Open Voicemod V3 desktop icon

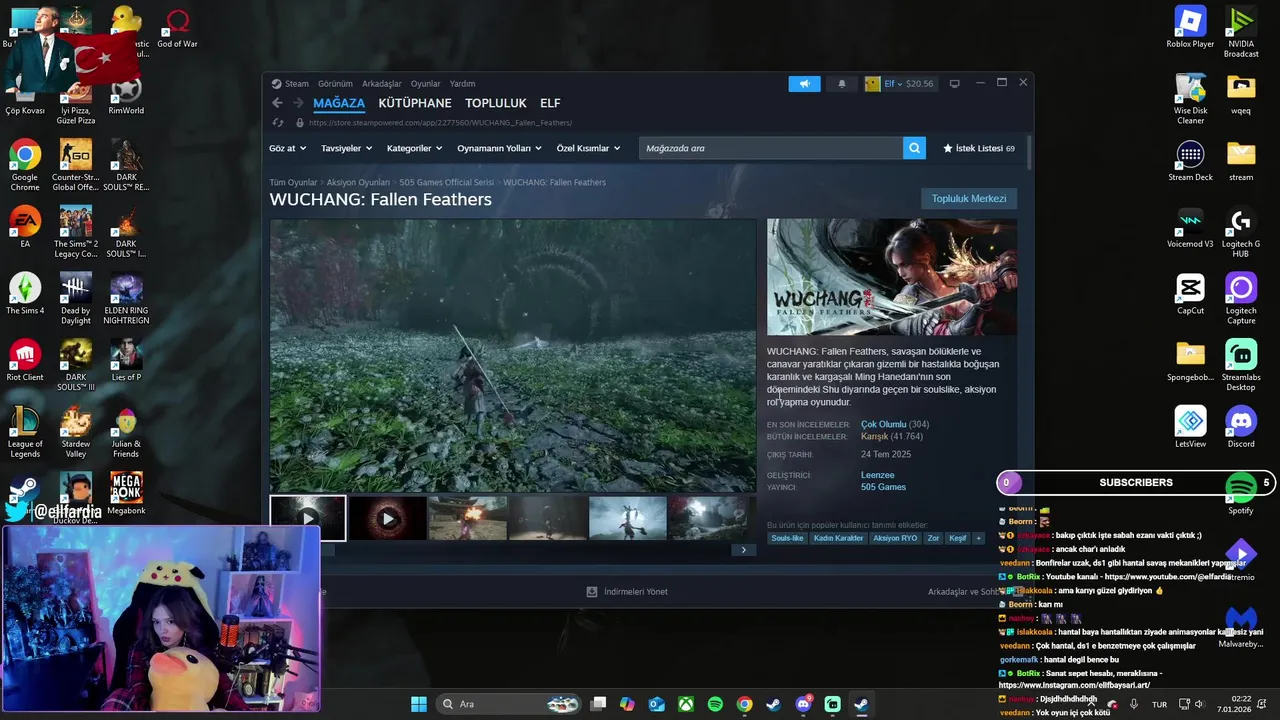click(x=1190, y=227)
